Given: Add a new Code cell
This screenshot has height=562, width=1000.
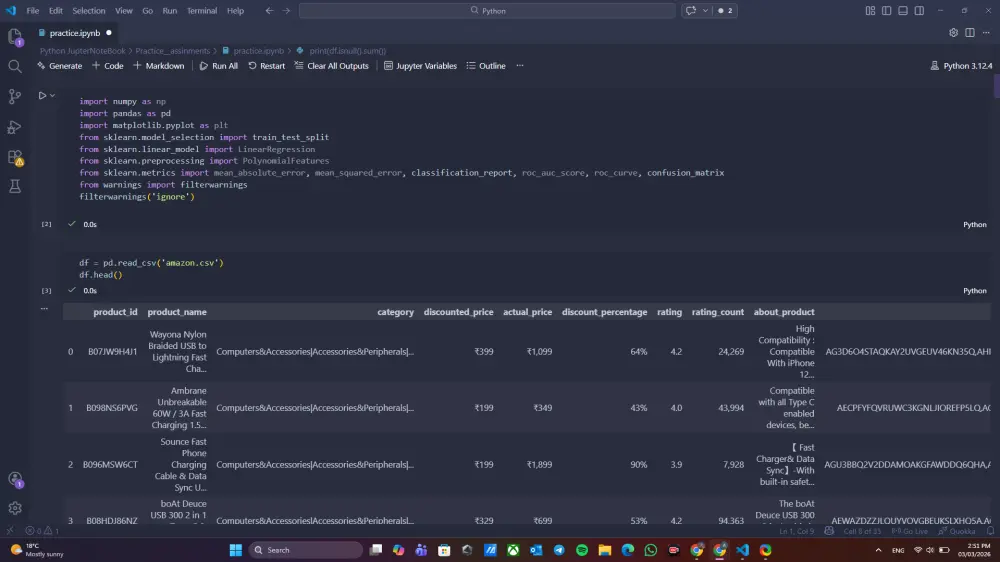Looking at the screenshot, I should coord(108,66).
